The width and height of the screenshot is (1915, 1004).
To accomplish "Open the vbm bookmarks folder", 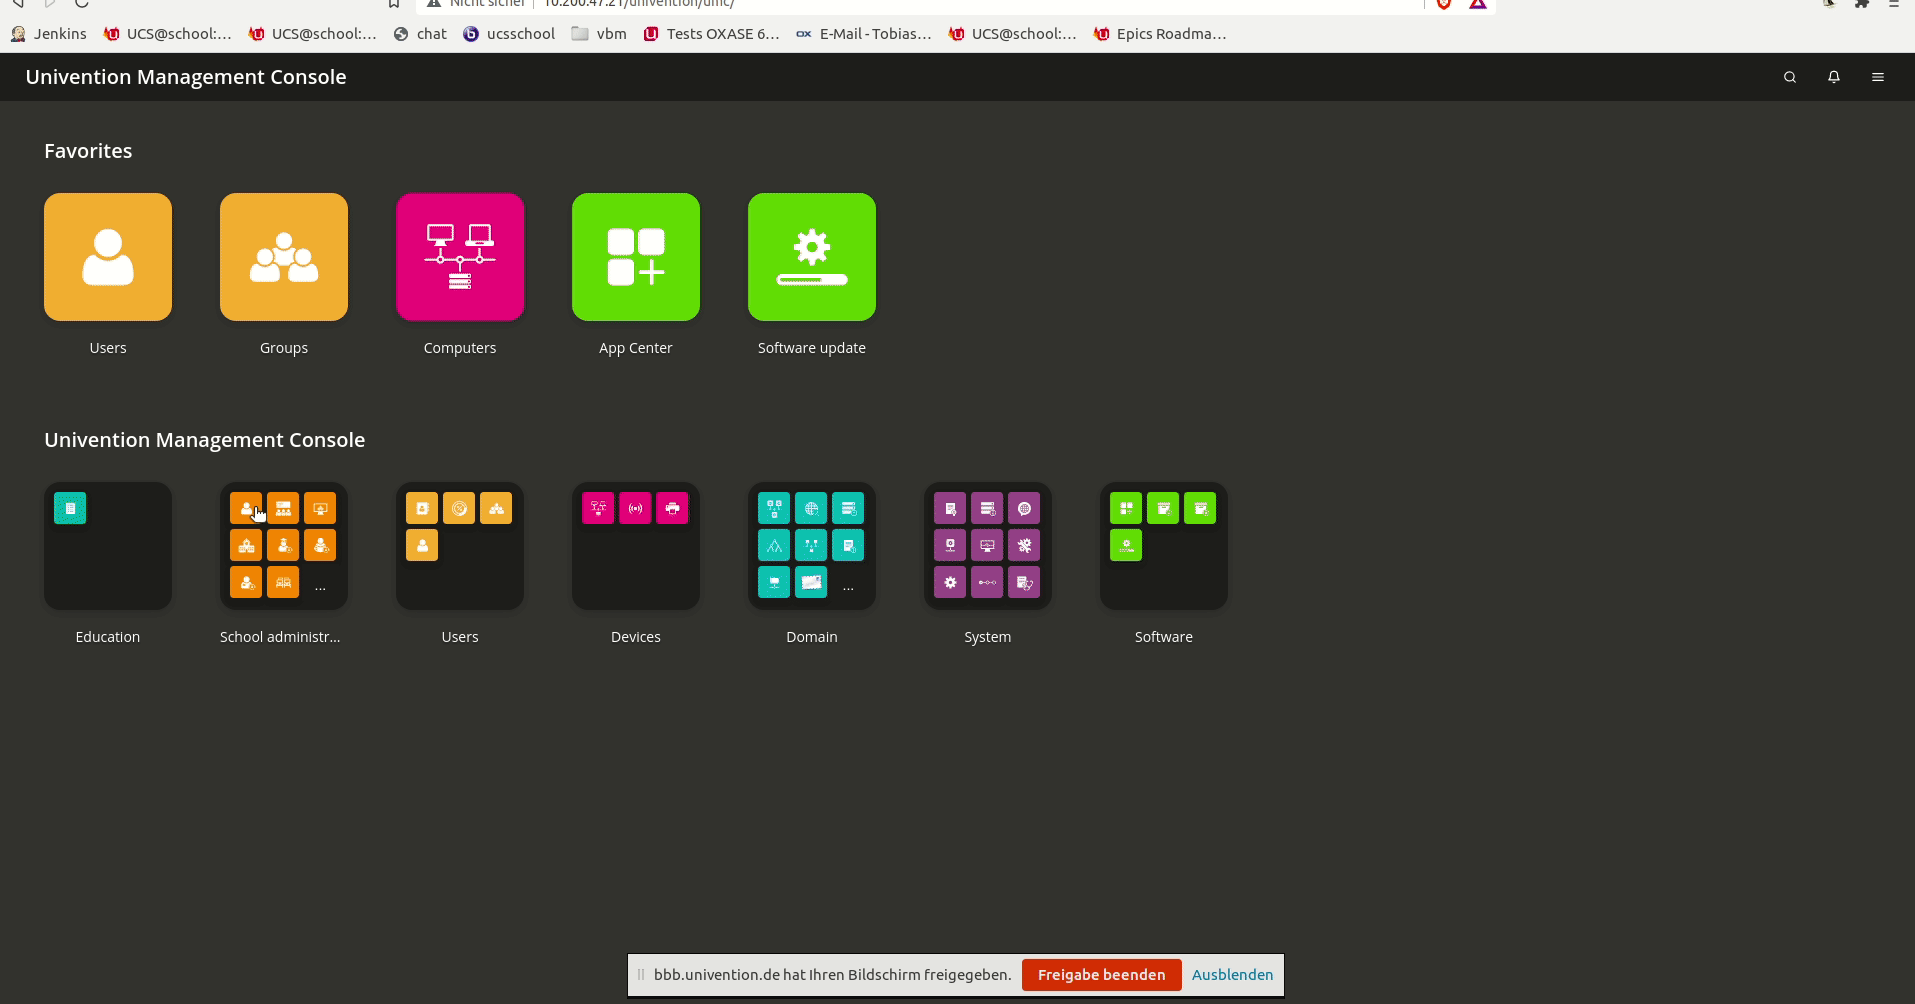I will [x=599, y=34].
